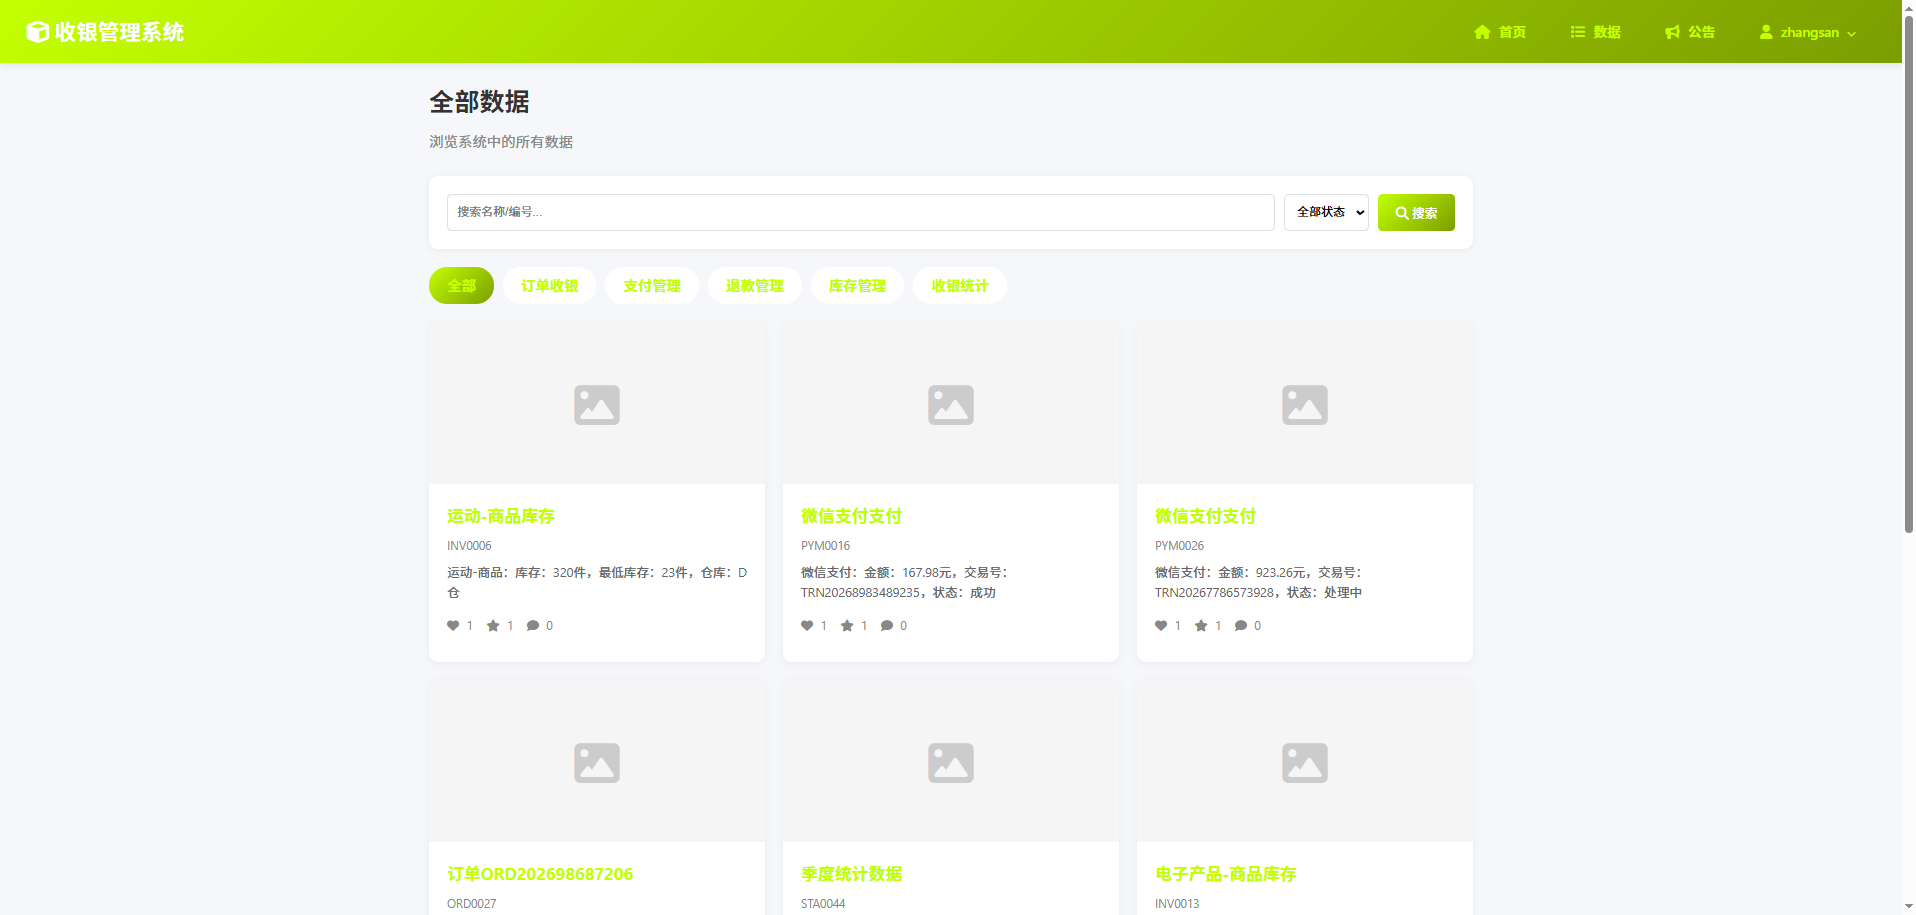
Task: Click the list icon beside 数据
Action: point(1578,32)
